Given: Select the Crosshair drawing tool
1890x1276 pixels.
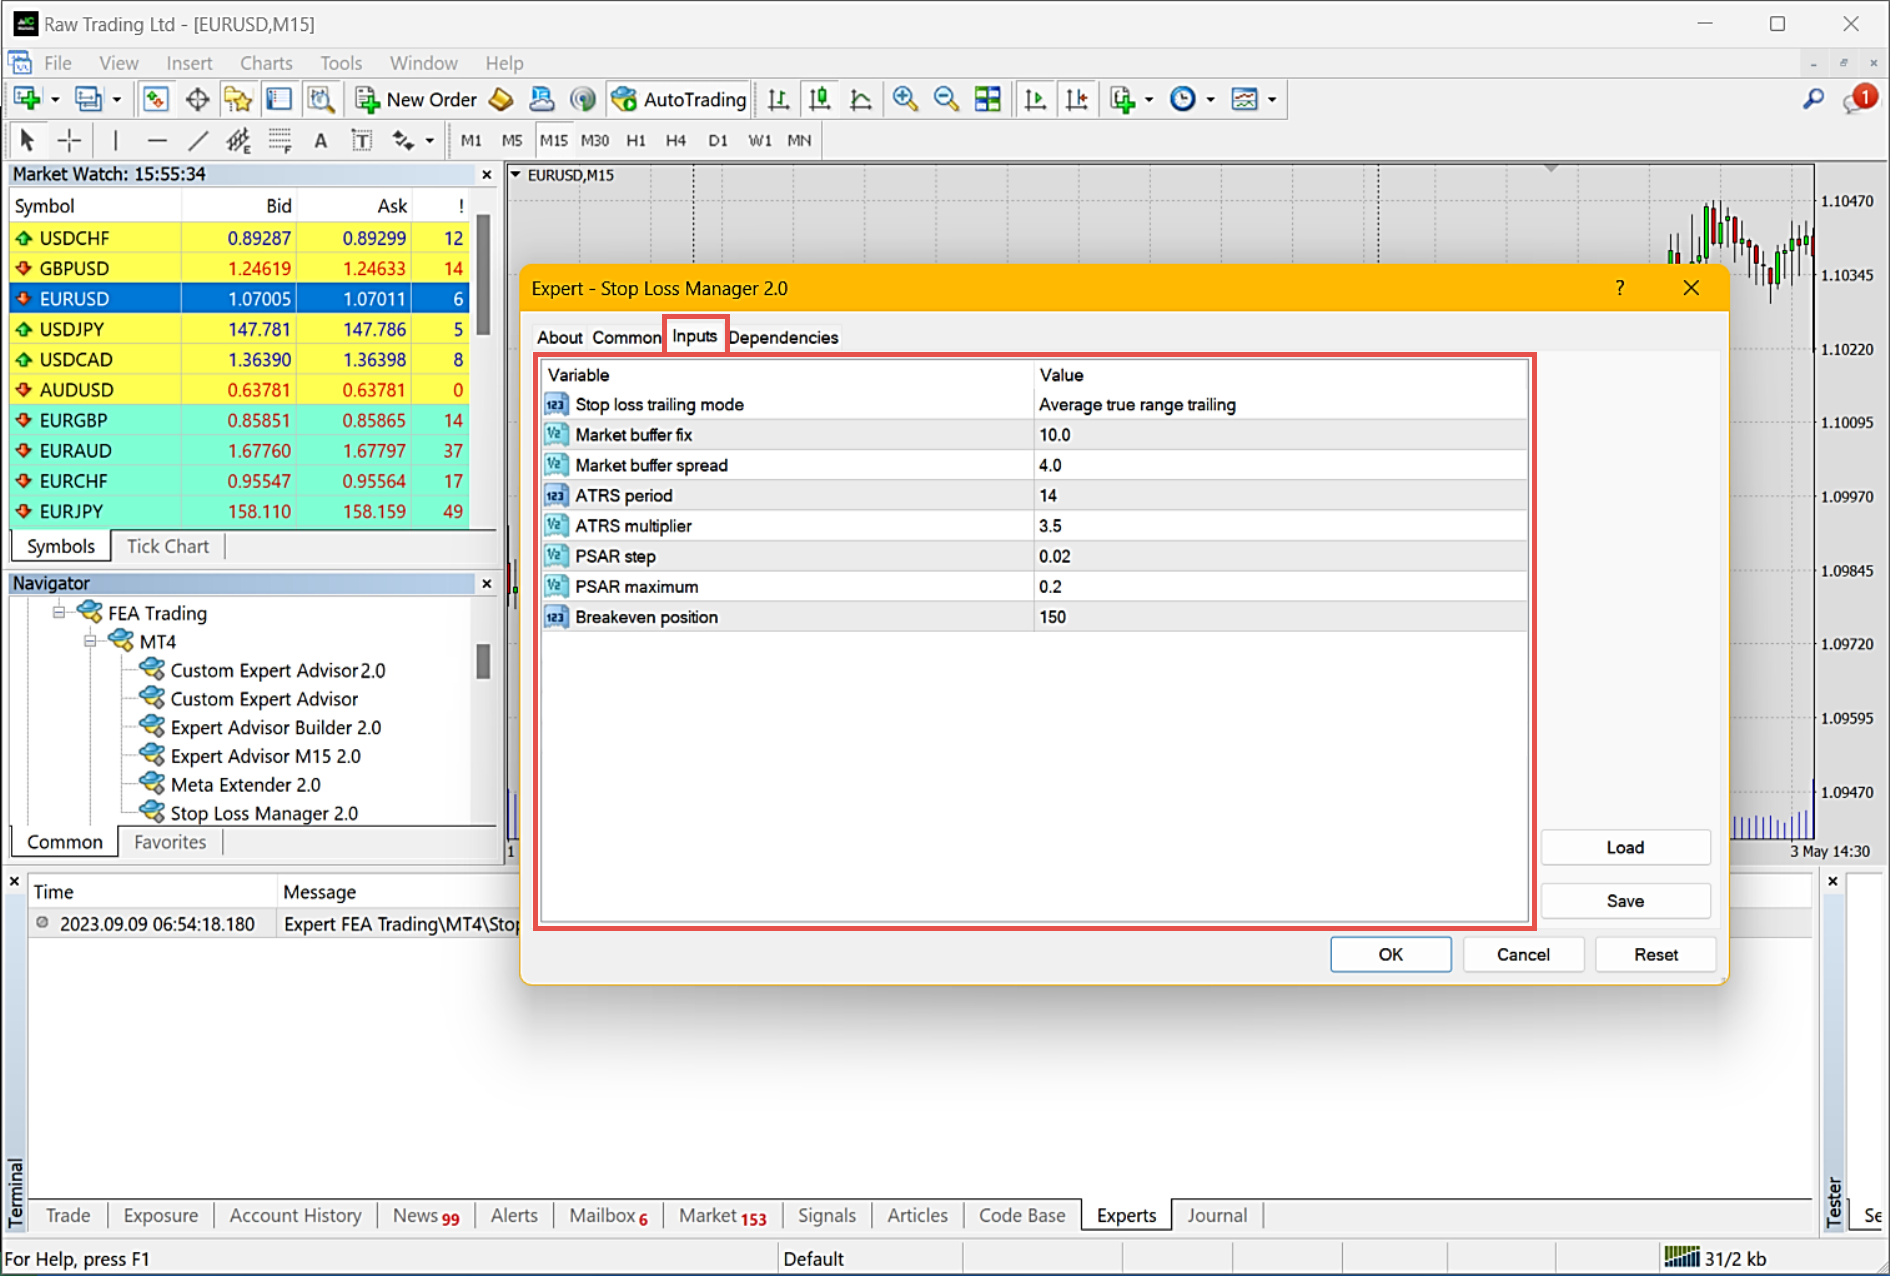Looking at the screenshot, I should tap(69, 140).
